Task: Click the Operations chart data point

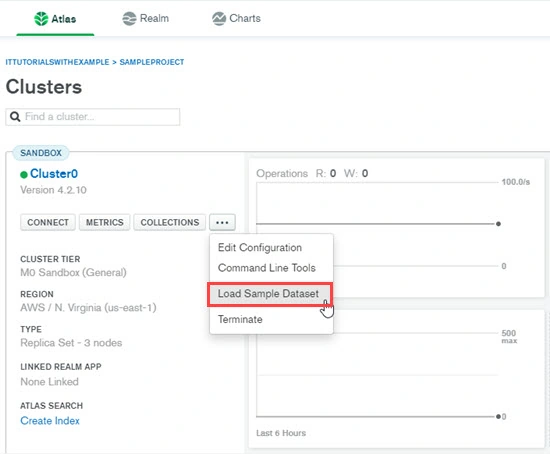Action: (x=498, y=224)
